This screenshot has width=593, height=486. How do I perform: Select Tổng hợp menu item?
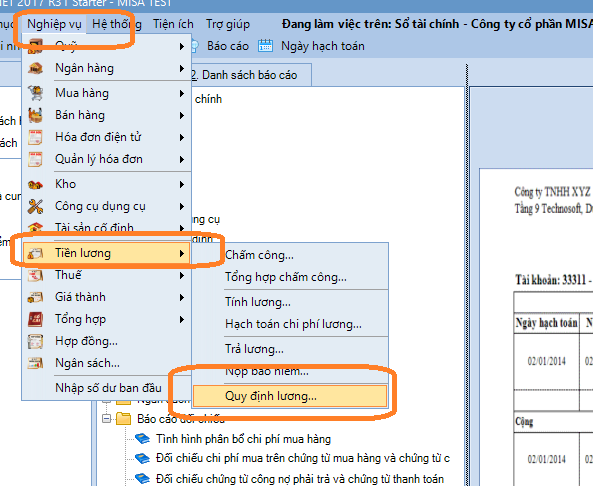tap(106, 319)
